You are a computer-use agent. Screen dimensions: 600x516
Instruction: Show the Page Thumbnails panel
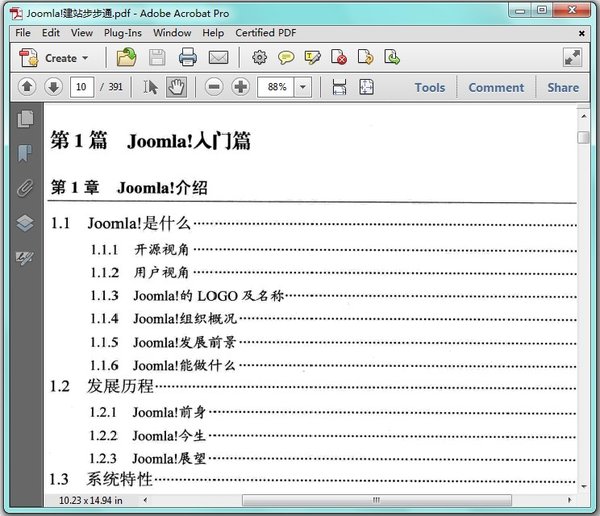(x=25, y=119)
